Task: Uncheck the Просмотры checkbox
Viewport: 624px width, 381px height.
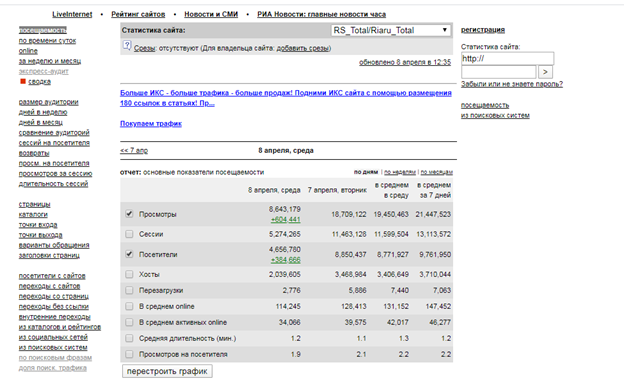Action: click(129, 214)
